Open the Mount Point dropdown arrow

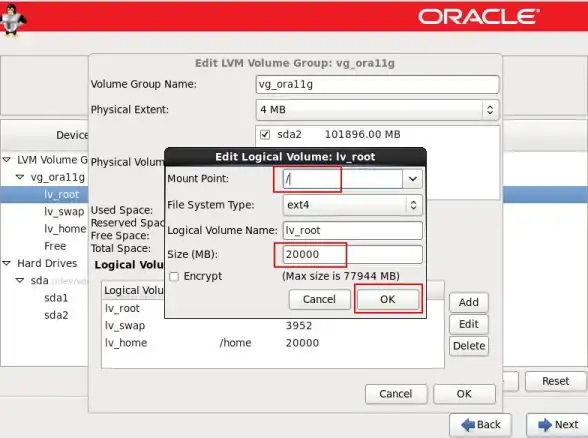(412, 178)
